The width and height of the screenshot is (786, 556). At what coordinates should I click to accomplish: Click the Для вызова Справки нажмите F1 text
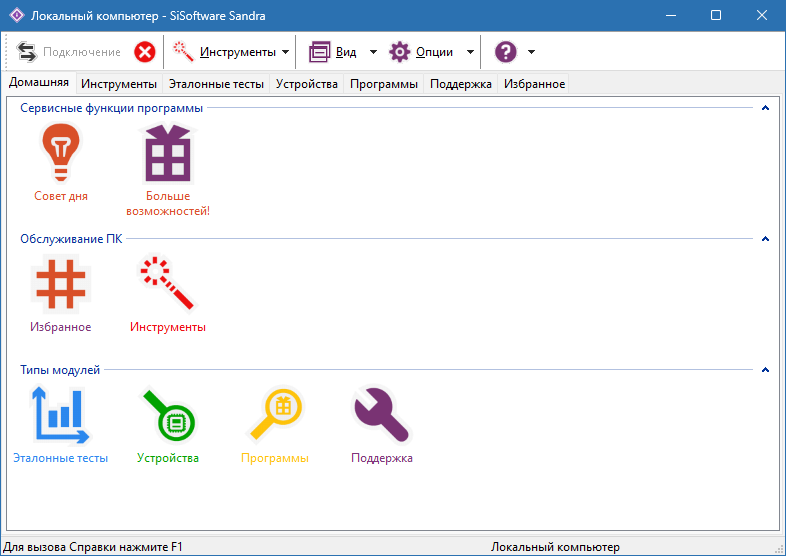(93, 547)
